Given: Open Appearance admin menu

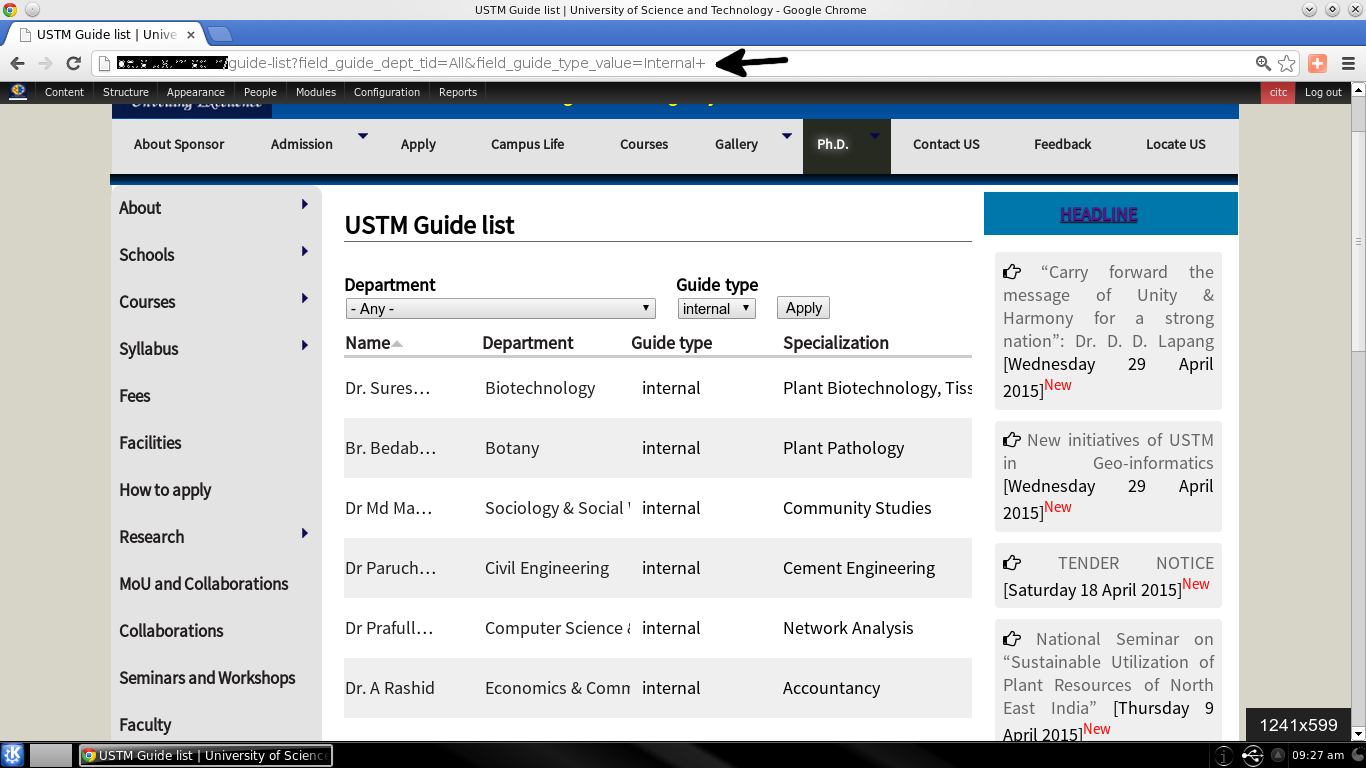Looking at the screenshot, I should click(196, 92).
